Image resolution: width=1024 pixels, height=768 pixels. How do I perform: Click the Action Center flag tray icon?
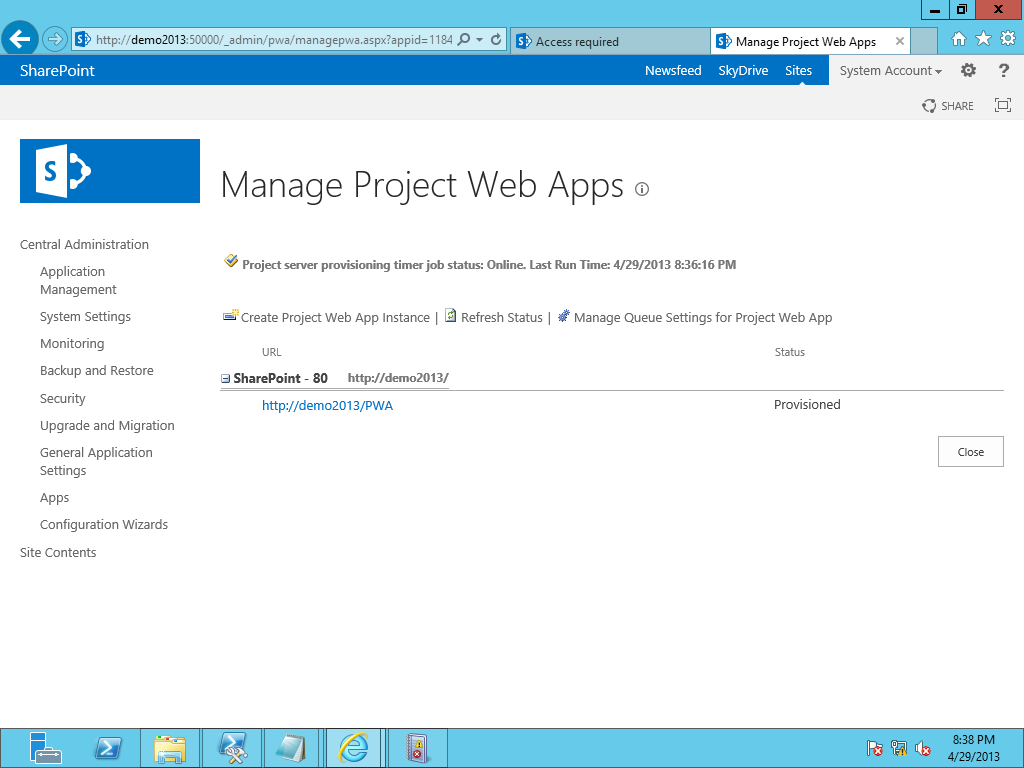(875, 748)
